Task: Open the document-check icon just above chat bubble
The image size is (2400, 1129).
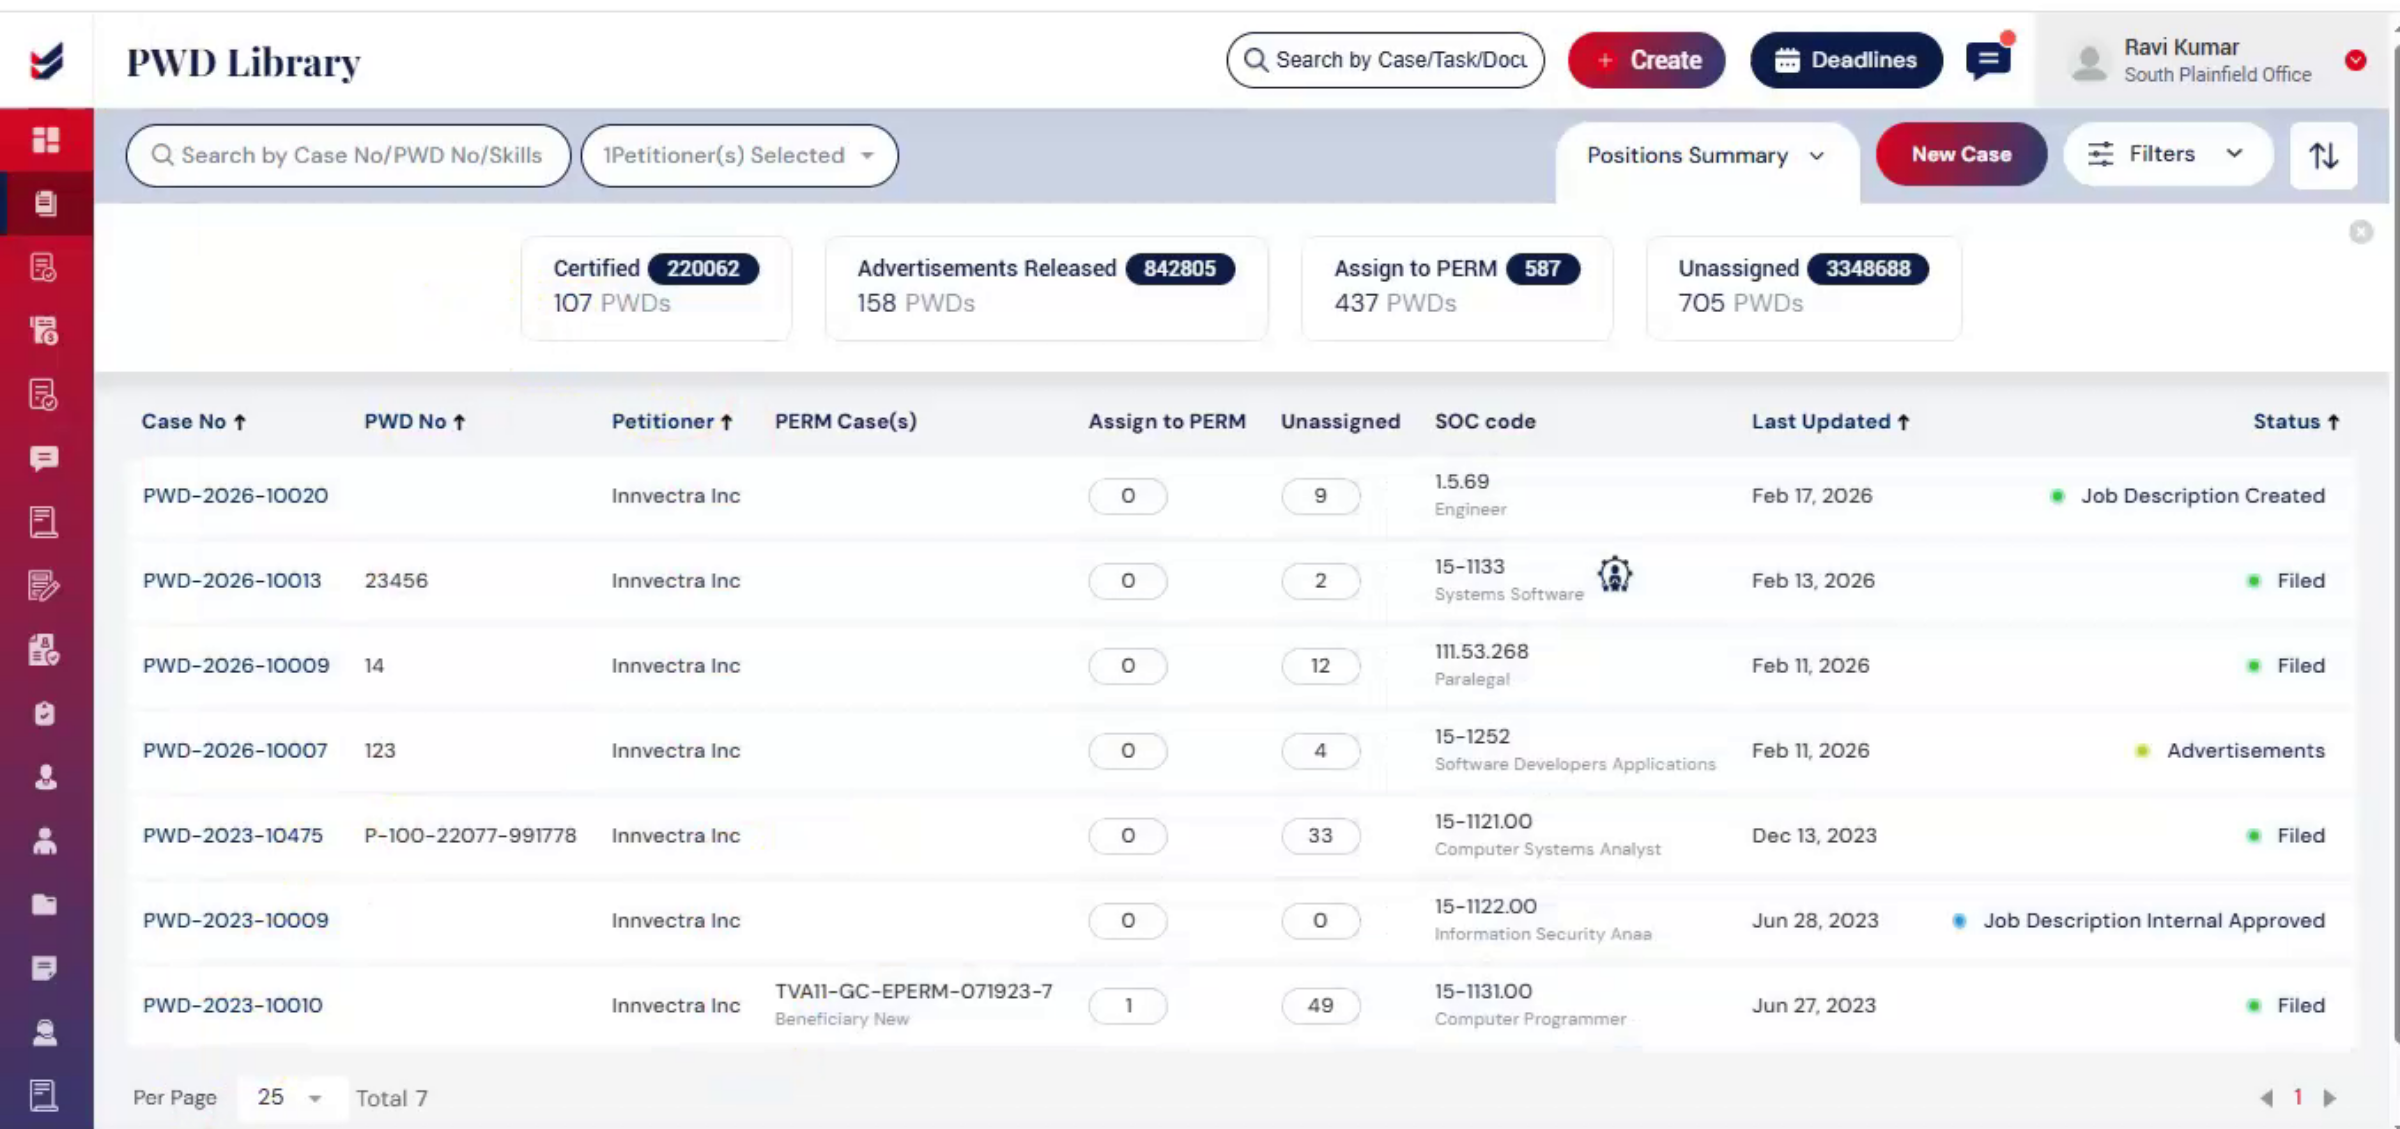Action: (x=44, y=395)
